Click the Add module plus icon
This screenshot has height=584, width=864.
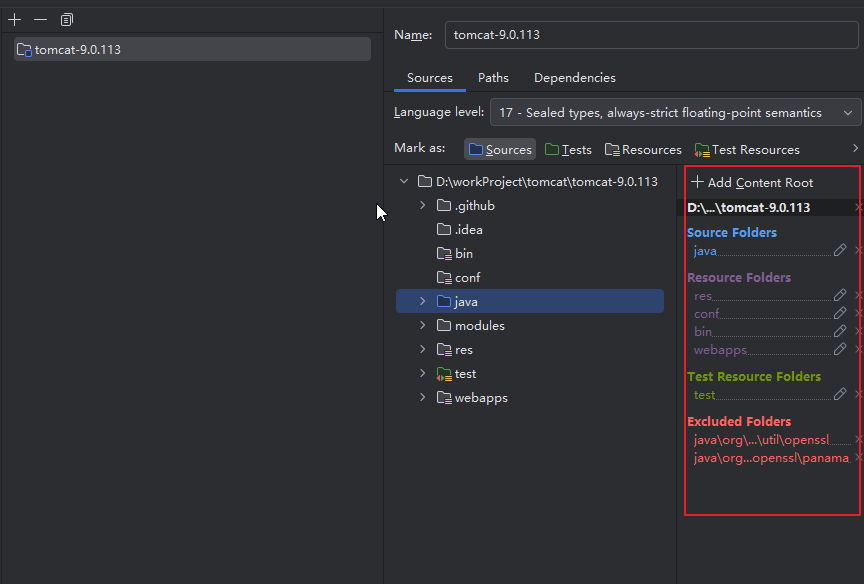(x=15, y=20)
